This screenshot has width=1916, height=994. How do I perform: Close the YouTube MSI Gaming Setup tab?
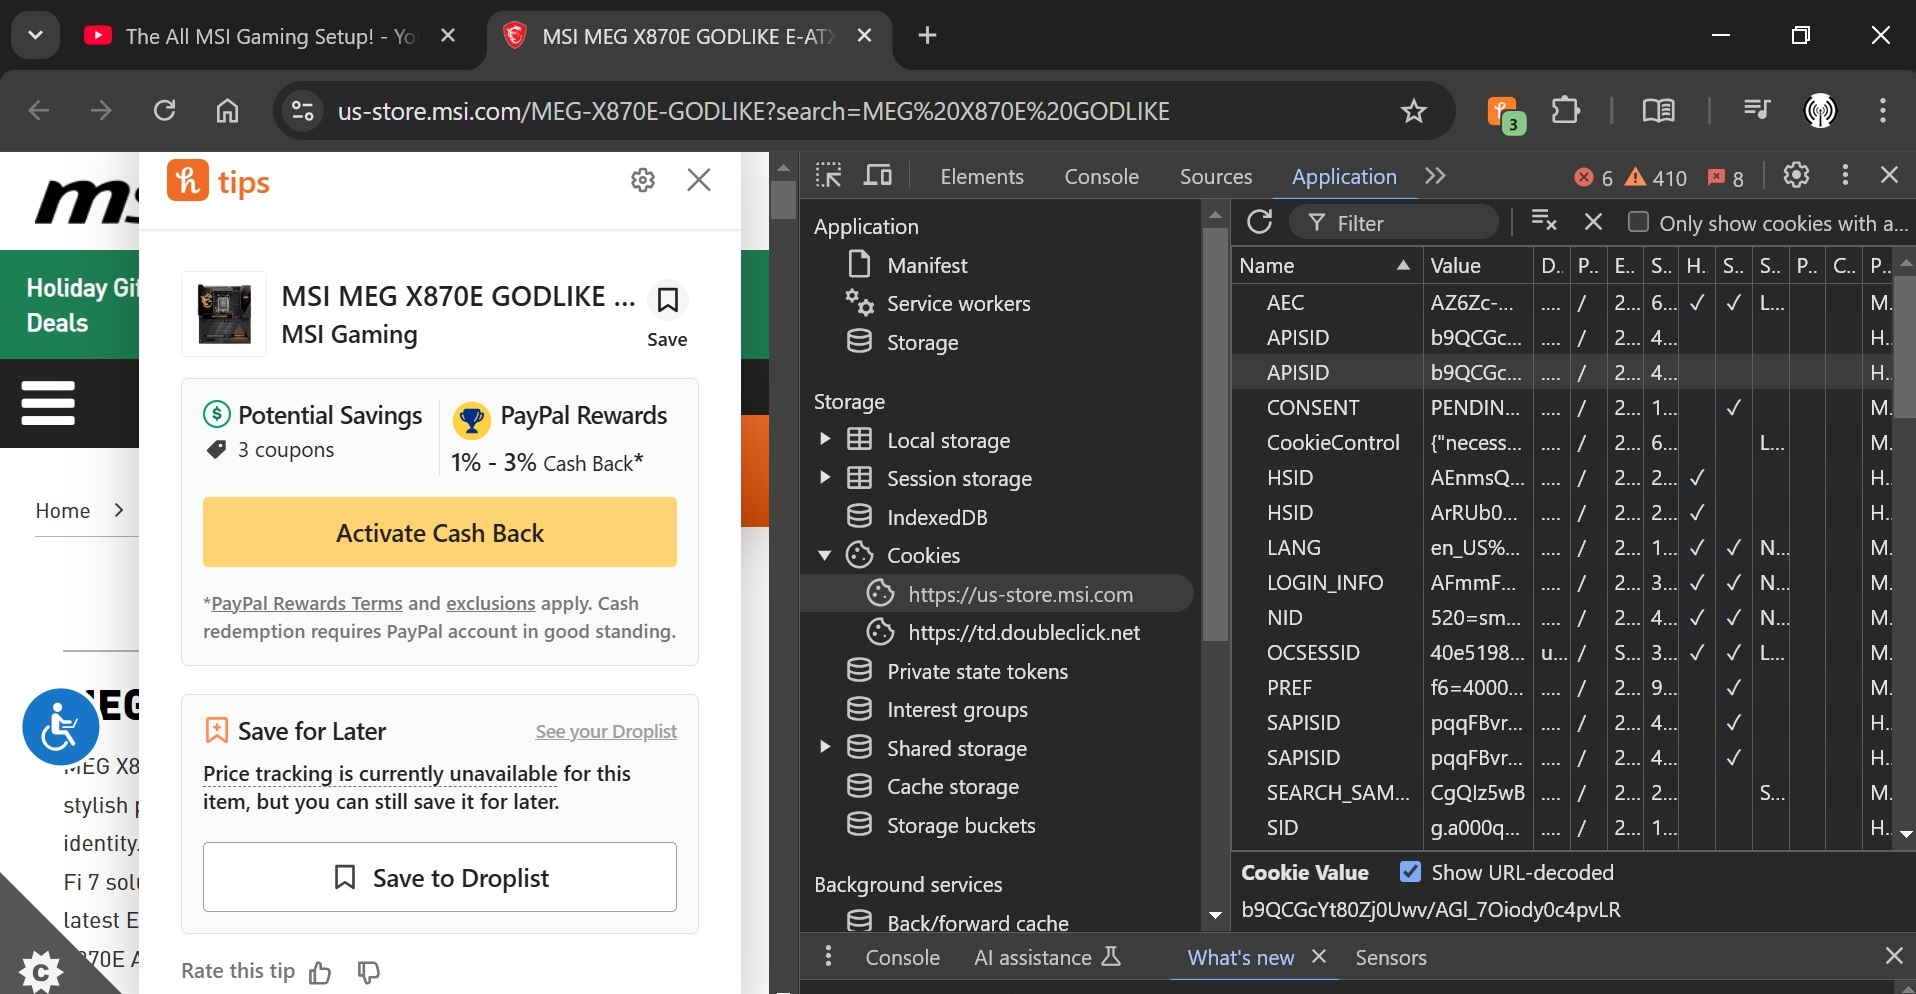click(448, 36)
